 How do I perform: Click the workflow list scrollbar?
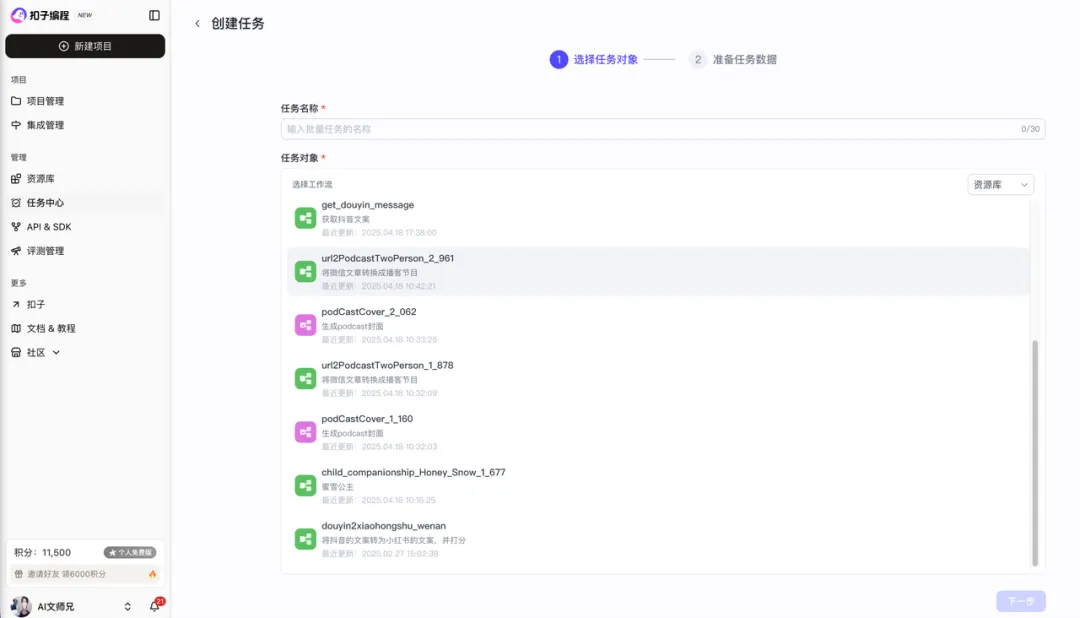[x=1035, y=453]
